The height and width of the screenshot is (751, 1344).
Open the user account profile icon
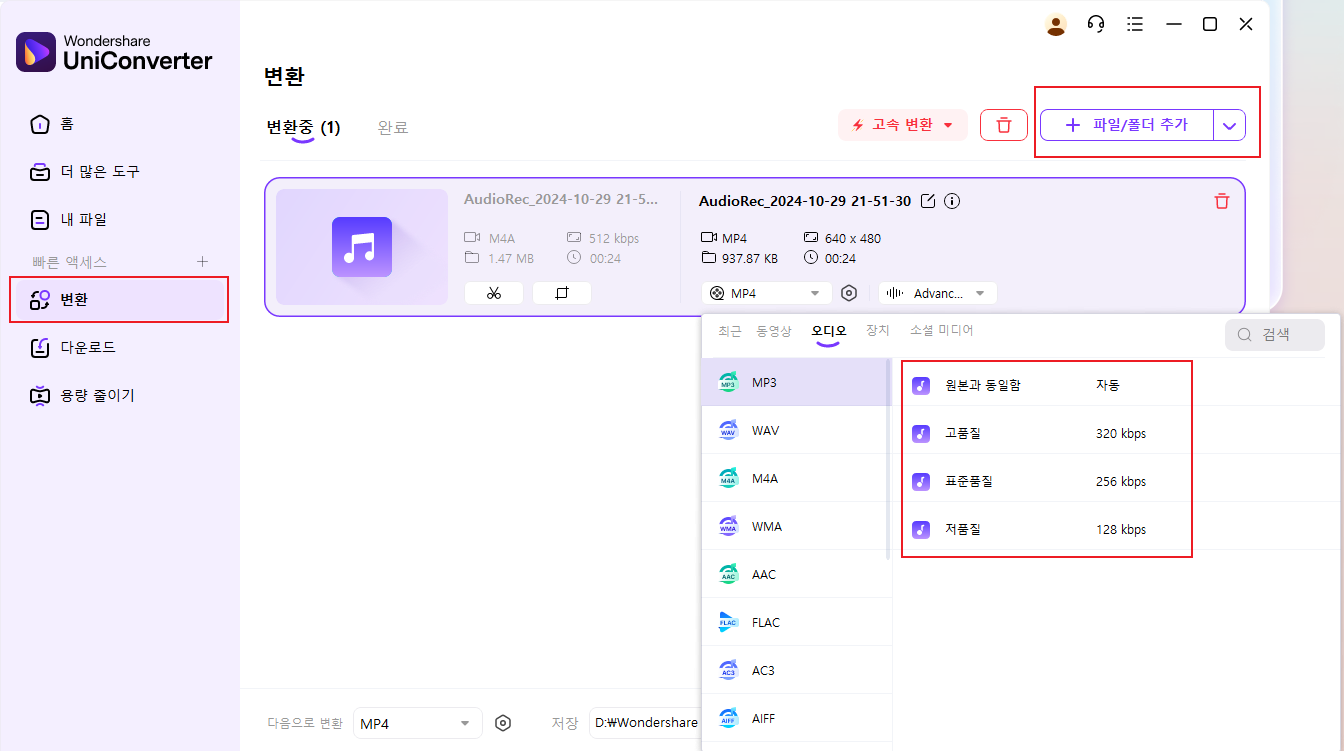click(x=1056, y=25)
